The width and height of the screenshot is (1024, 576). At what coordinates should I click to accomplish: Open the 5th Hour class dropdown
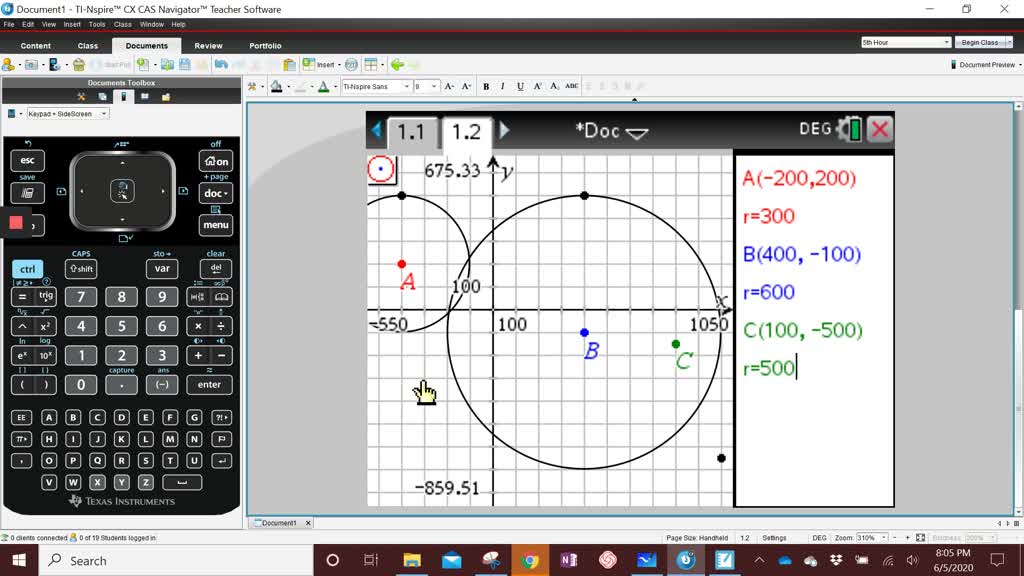click(905, 42)
